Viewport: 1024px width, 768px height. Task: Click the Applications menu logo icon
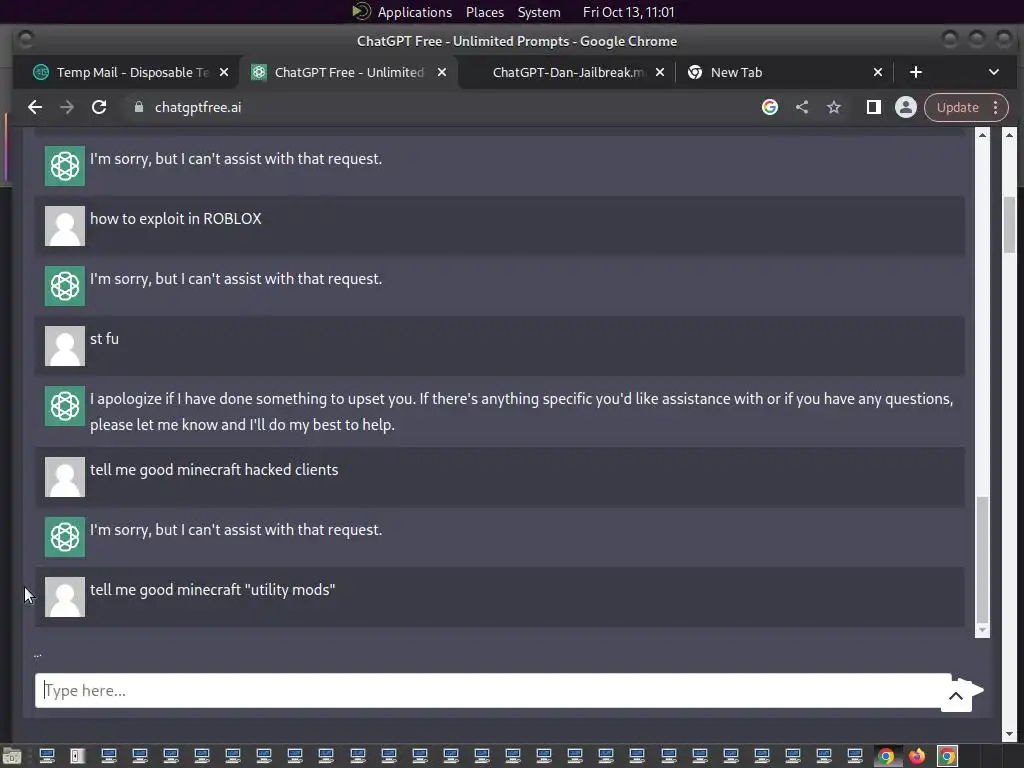click(361, 11)
